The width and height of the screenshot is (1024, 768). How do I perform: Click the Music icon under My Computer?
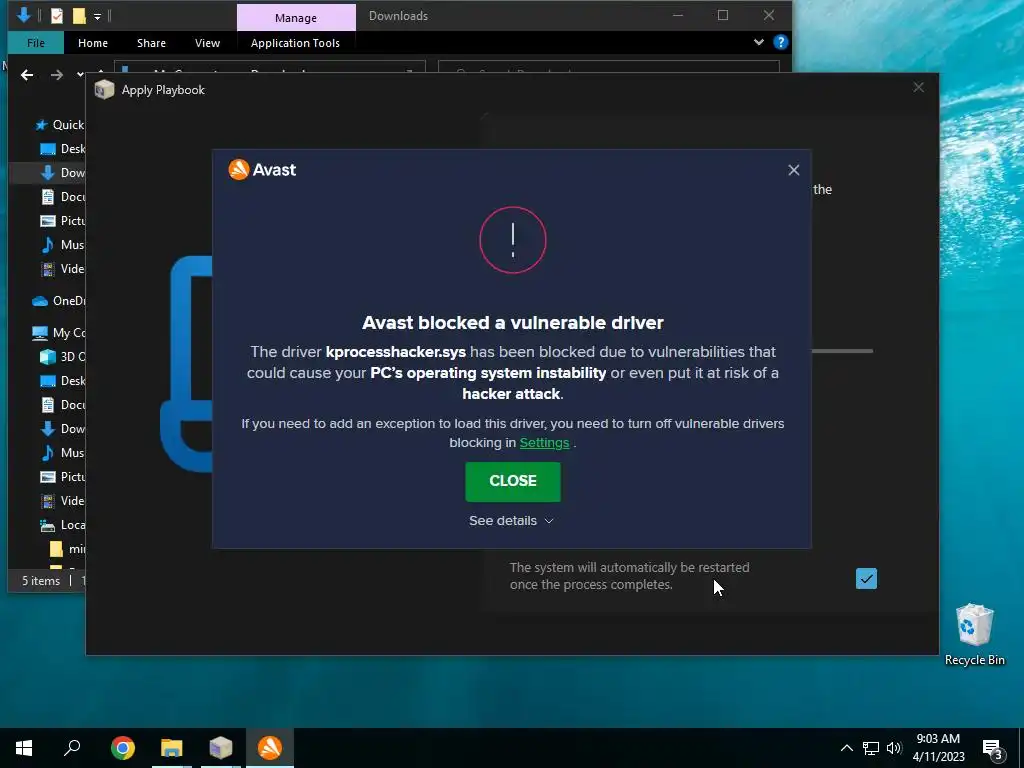48,453
